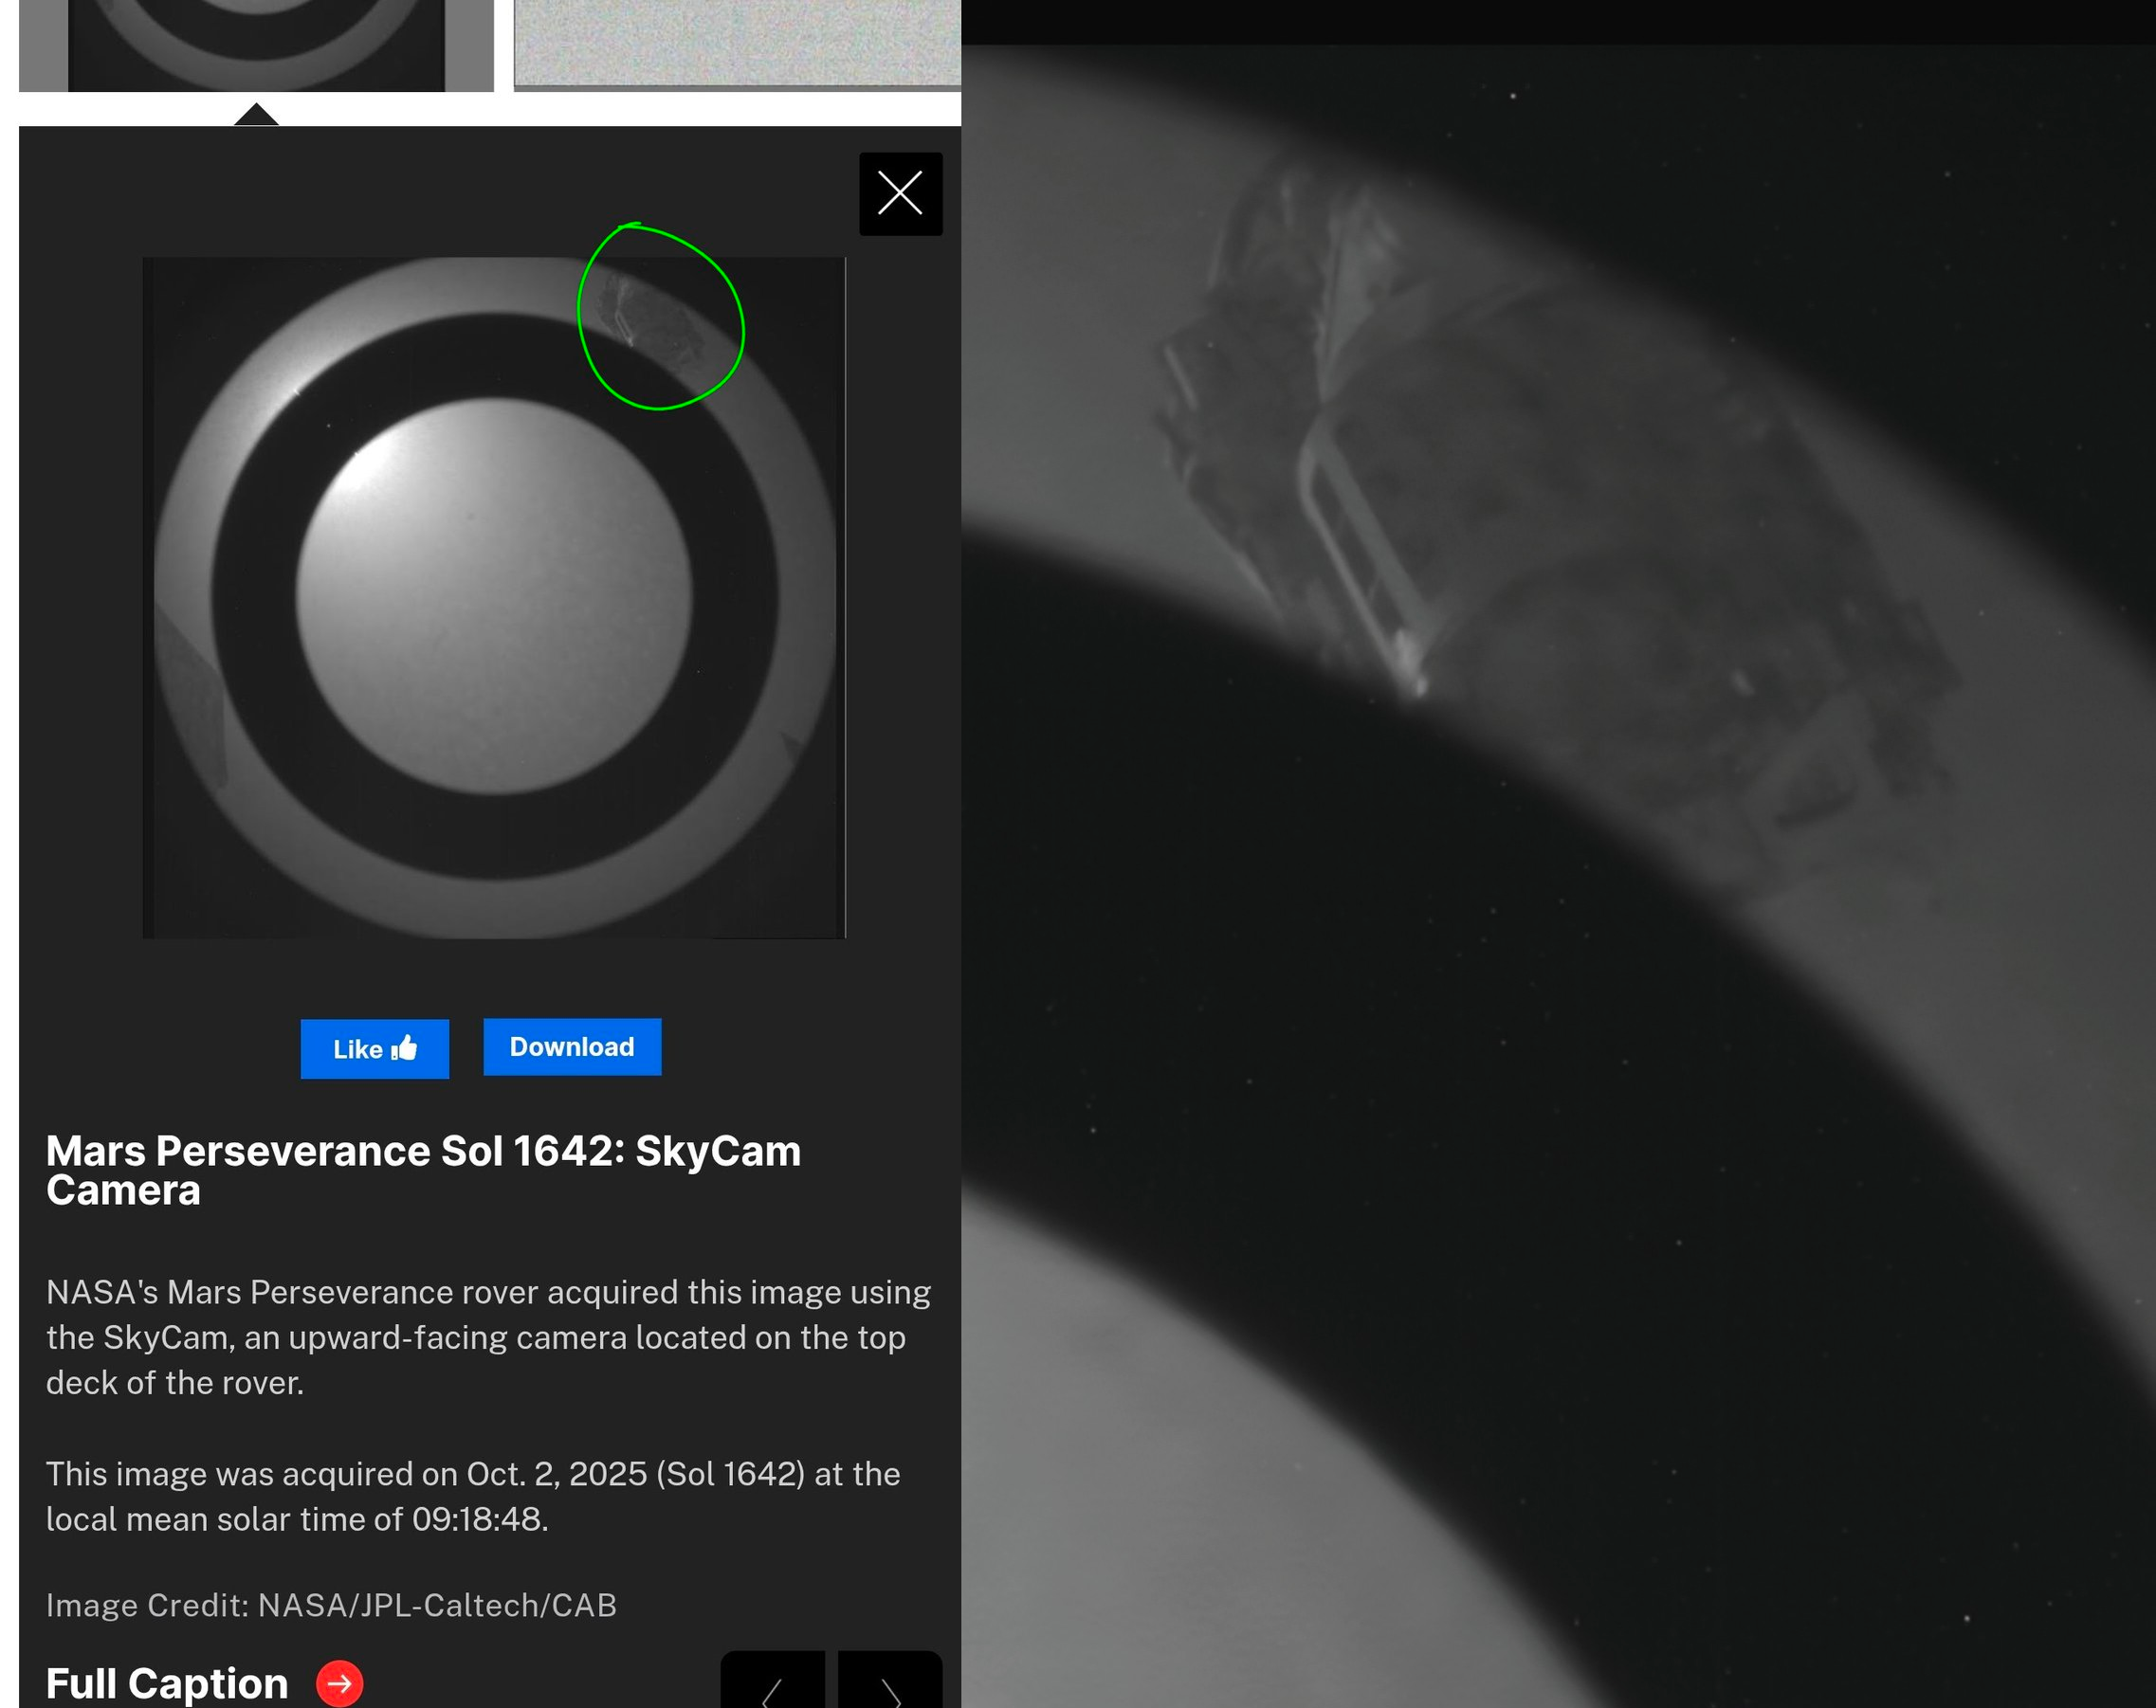This screenshot has height=1708, width=2156.
Task: Click the thumbs-up icon on the Like button
Action: tap(404, 1048)
